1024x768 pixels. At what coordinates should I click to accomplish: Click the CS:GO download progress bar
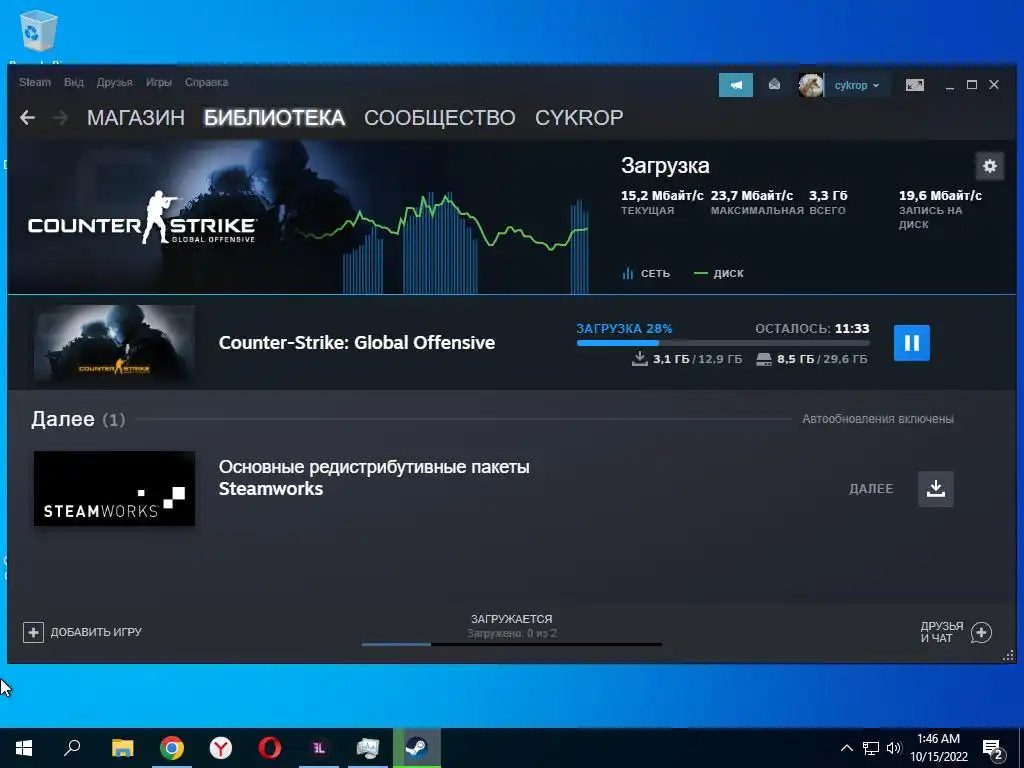(x=723, y=343)
